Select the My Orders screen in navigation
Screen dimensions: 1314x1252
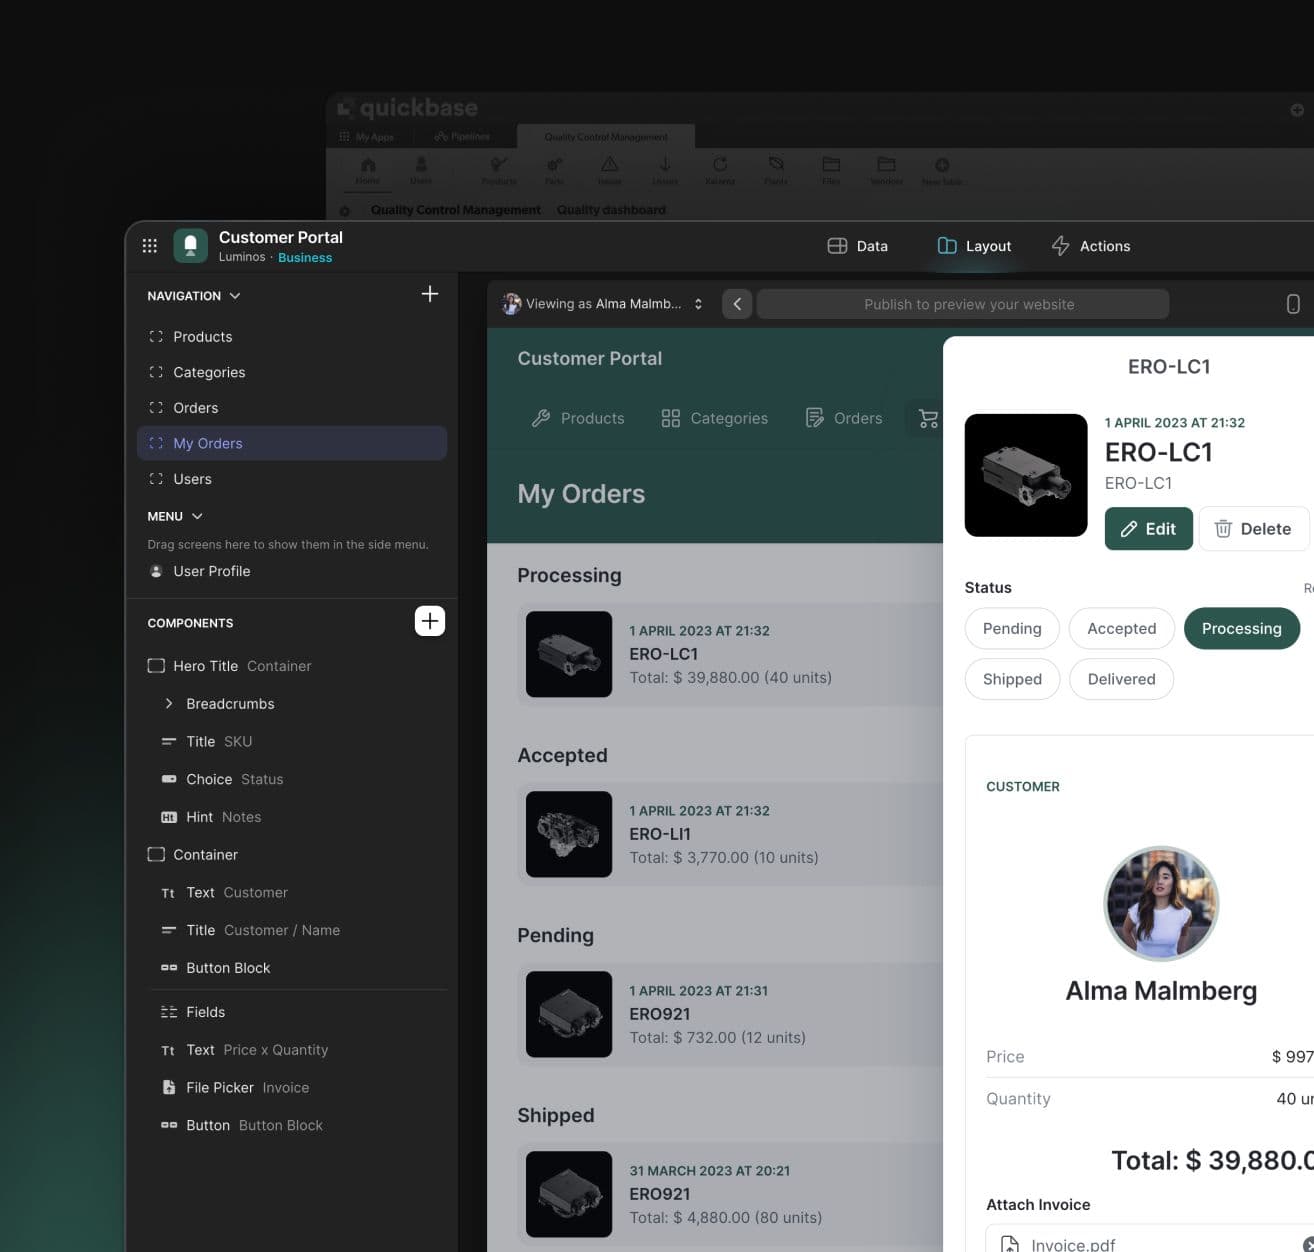click(292, 443)
